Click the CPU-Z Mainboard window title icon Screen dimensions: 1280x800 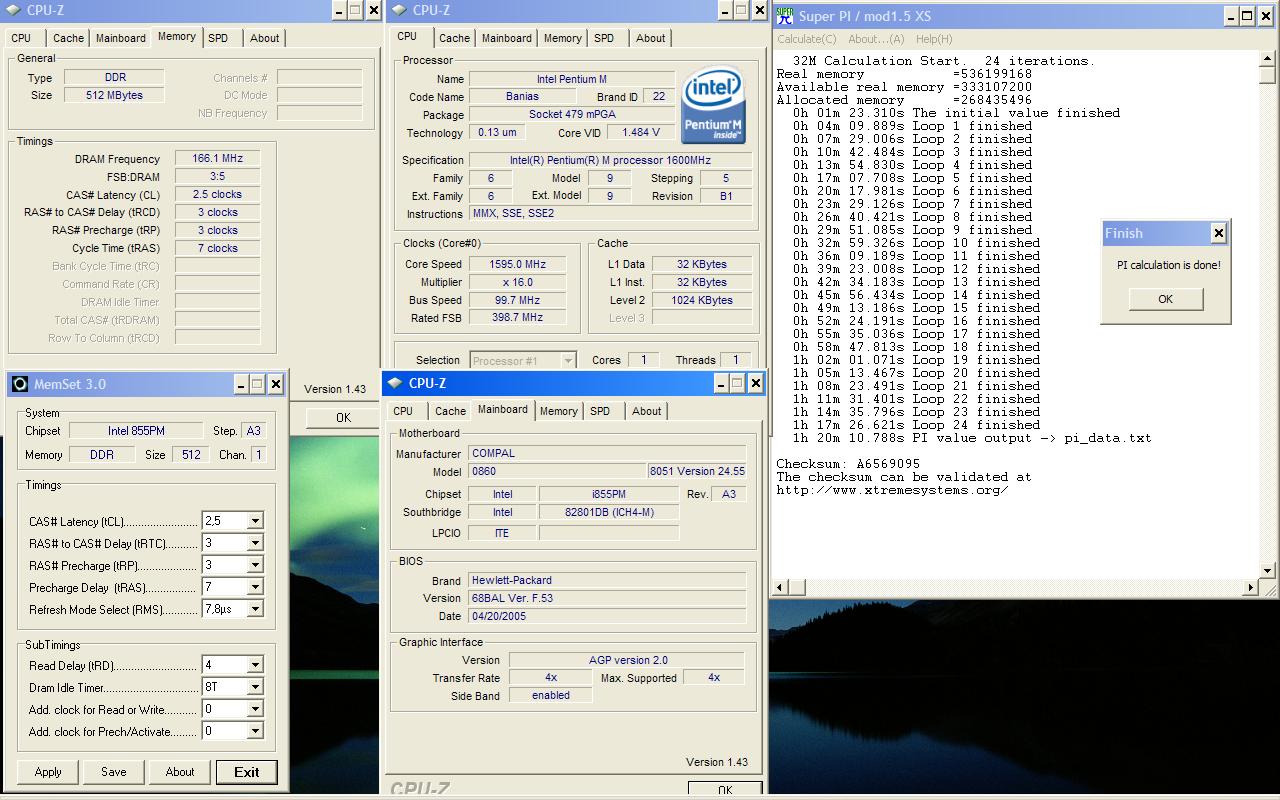point(395,383)
